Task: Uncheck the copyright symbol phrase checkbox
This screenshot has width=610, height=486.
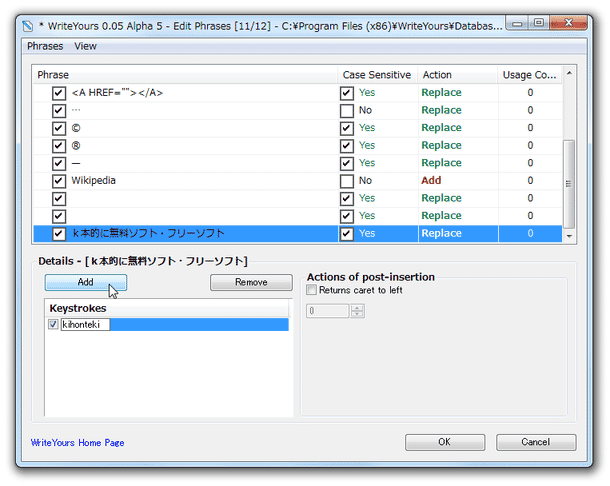Action: (59, 128)
